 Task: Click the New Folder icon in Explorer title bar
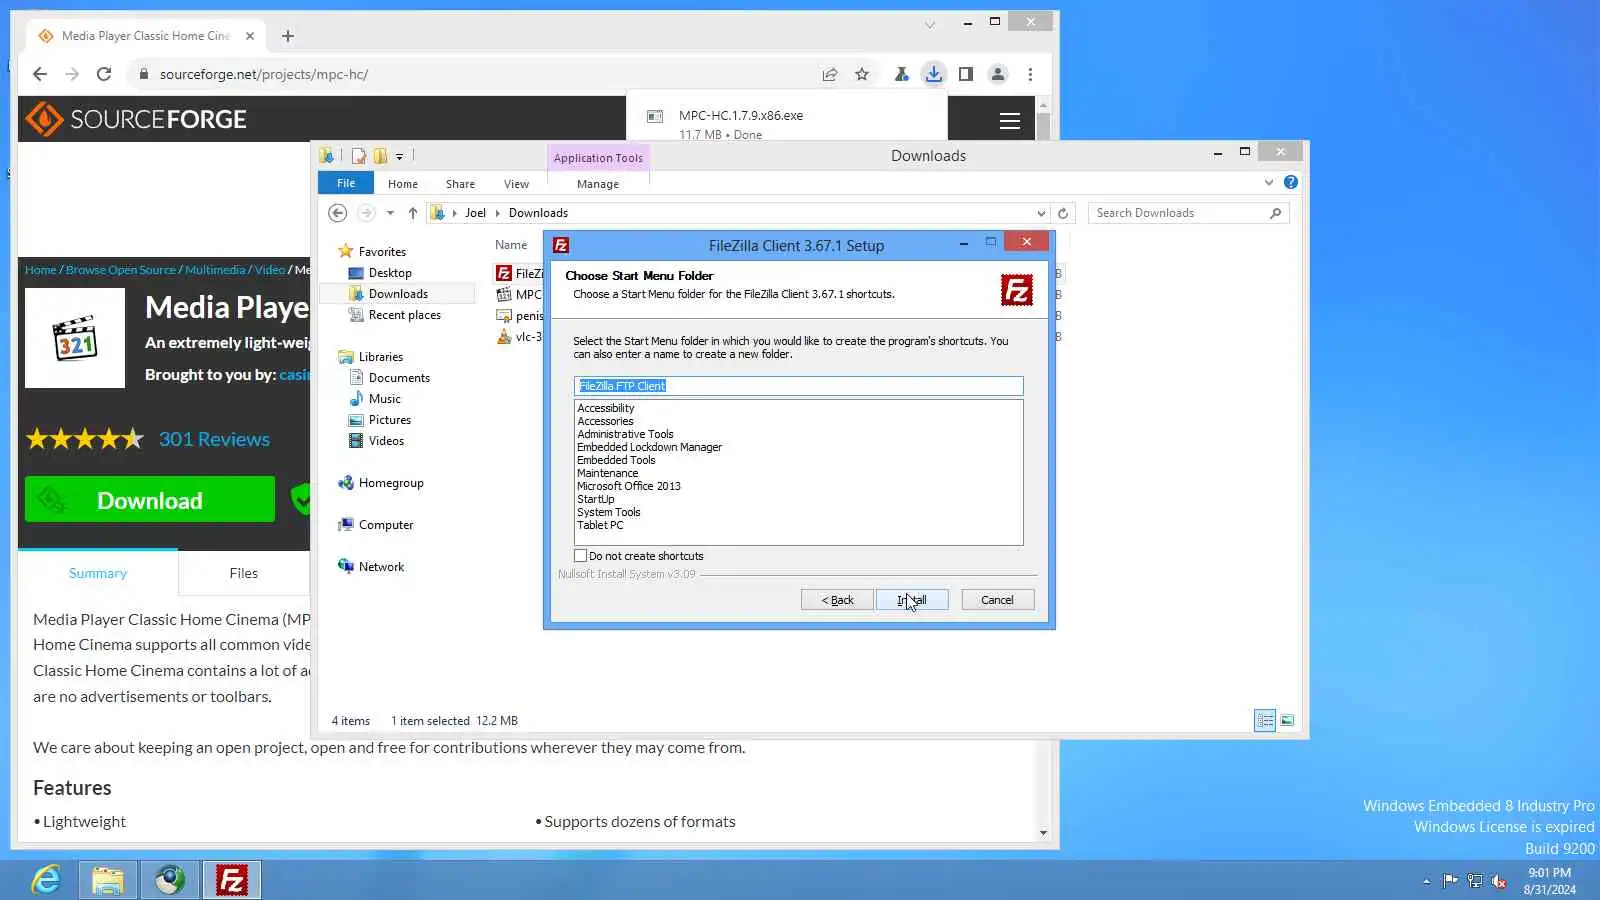(x=380, y=155)
